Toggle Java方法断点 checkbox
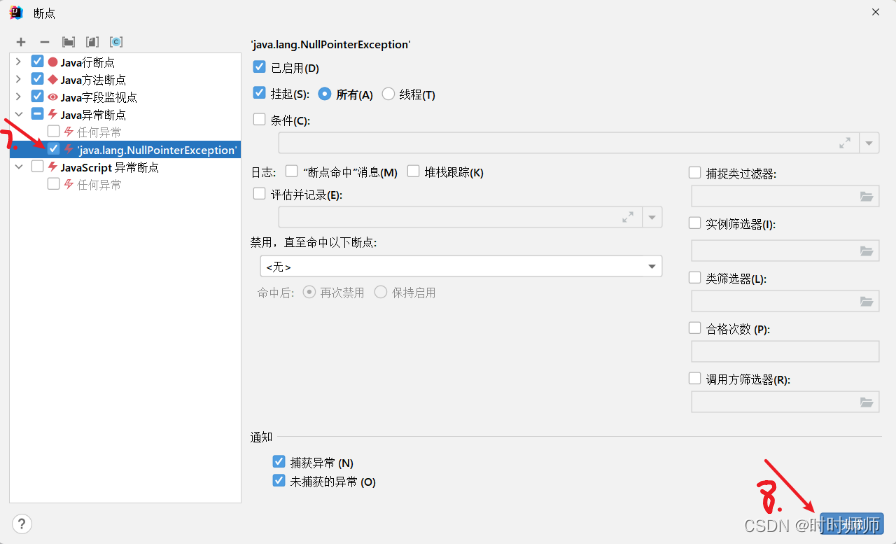 pyautogui.click(x=37, y=79)
